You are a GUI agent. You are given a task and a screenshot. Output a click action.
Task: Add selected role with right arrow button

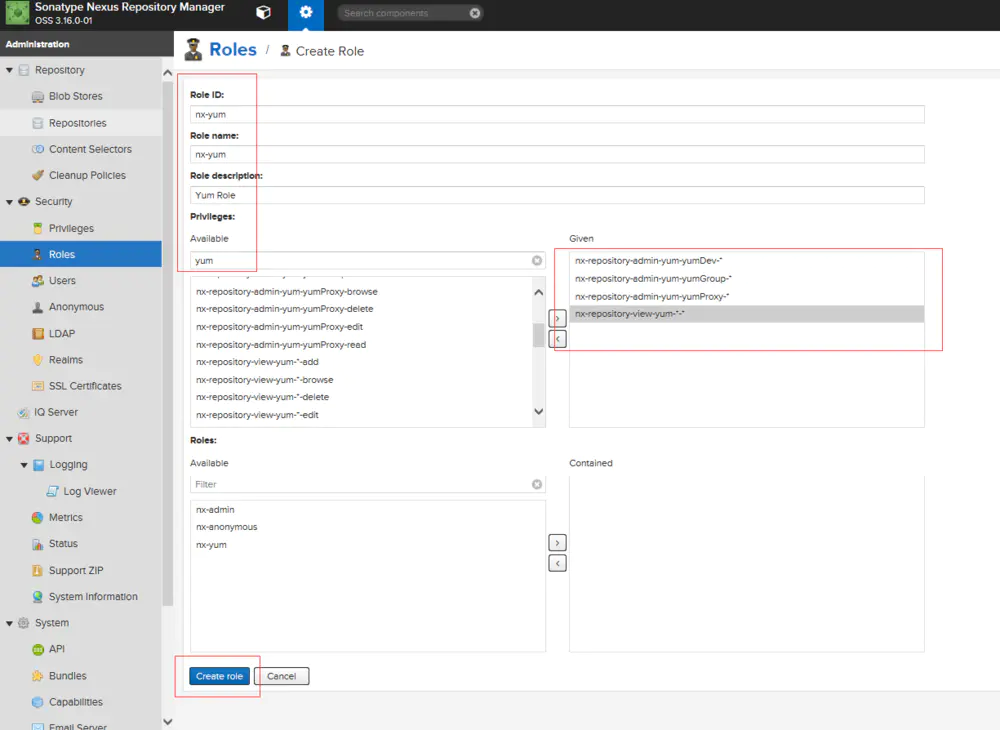pos(557,543)
